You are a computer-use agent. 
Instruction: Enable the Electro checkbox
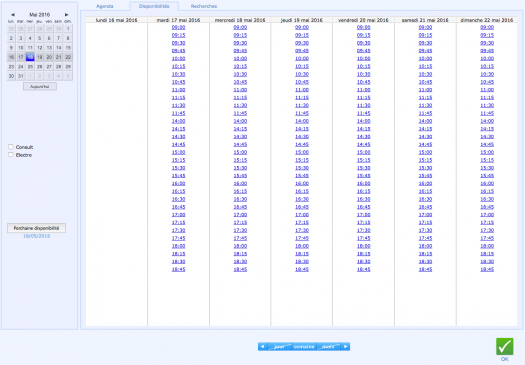pos(11,155)
